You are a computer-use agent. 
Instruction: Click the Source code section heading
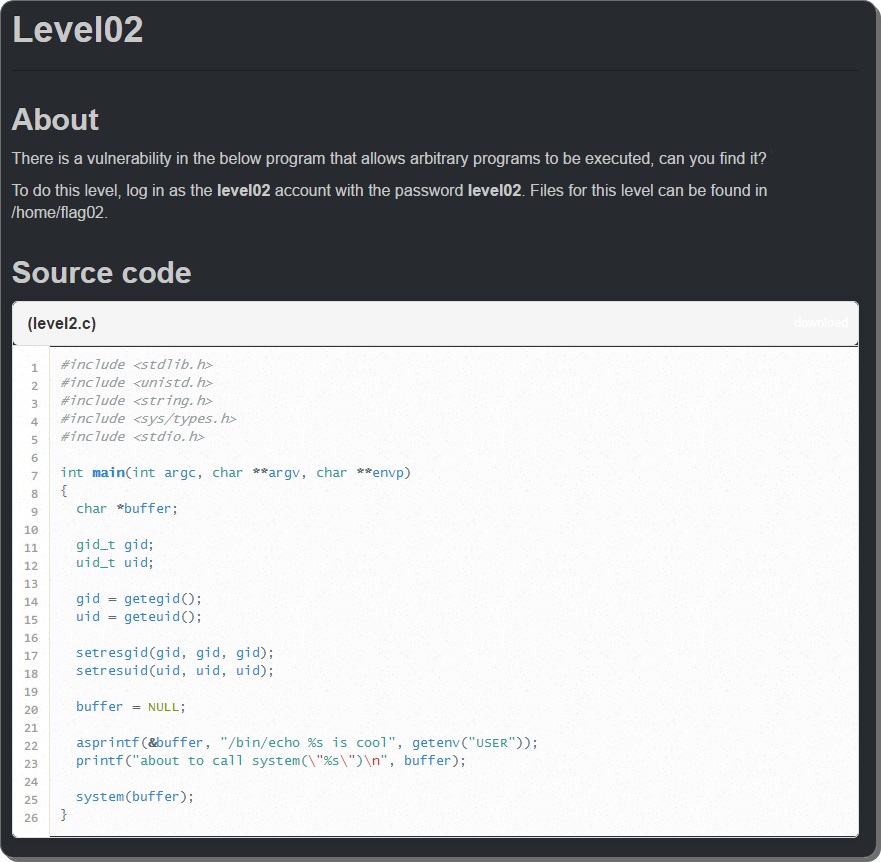point(101,272)
